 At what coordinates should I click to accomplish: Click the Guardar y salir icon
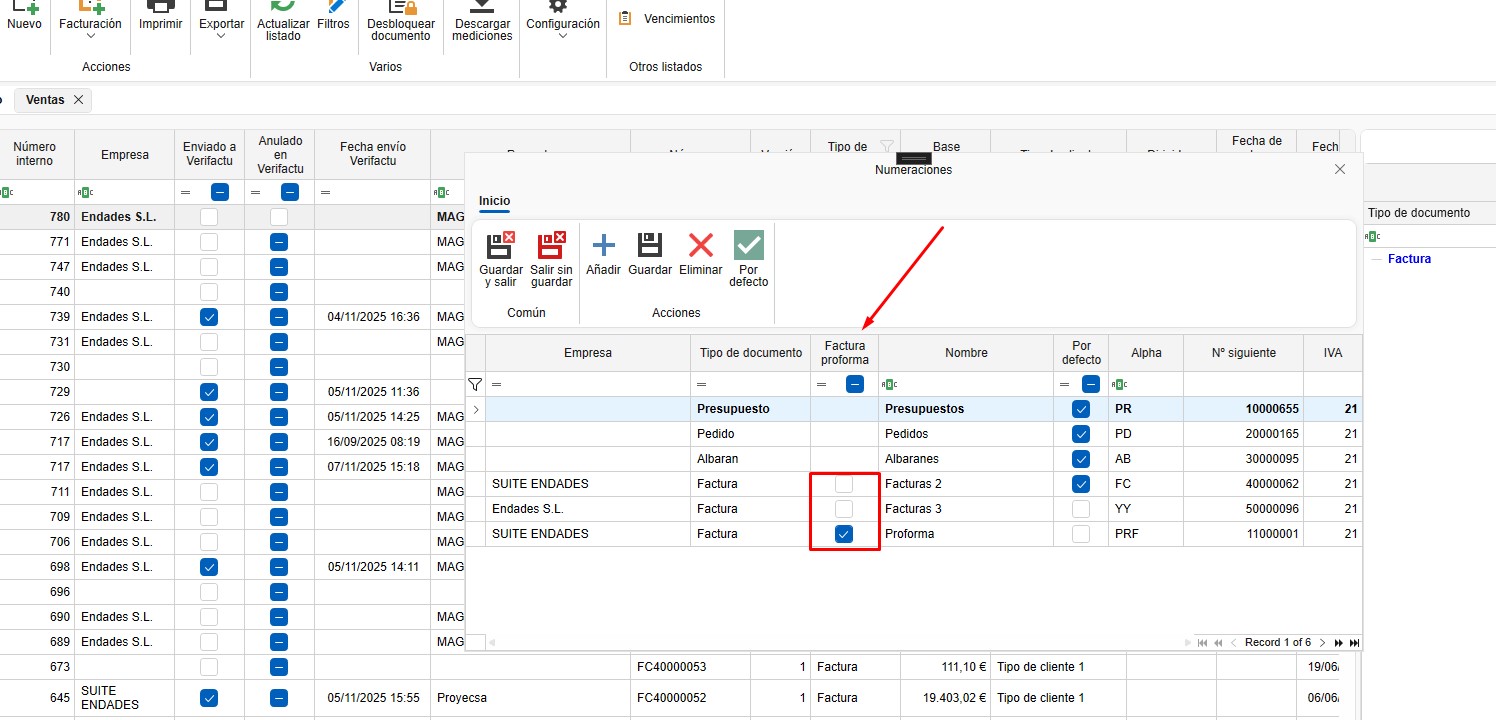500,246
